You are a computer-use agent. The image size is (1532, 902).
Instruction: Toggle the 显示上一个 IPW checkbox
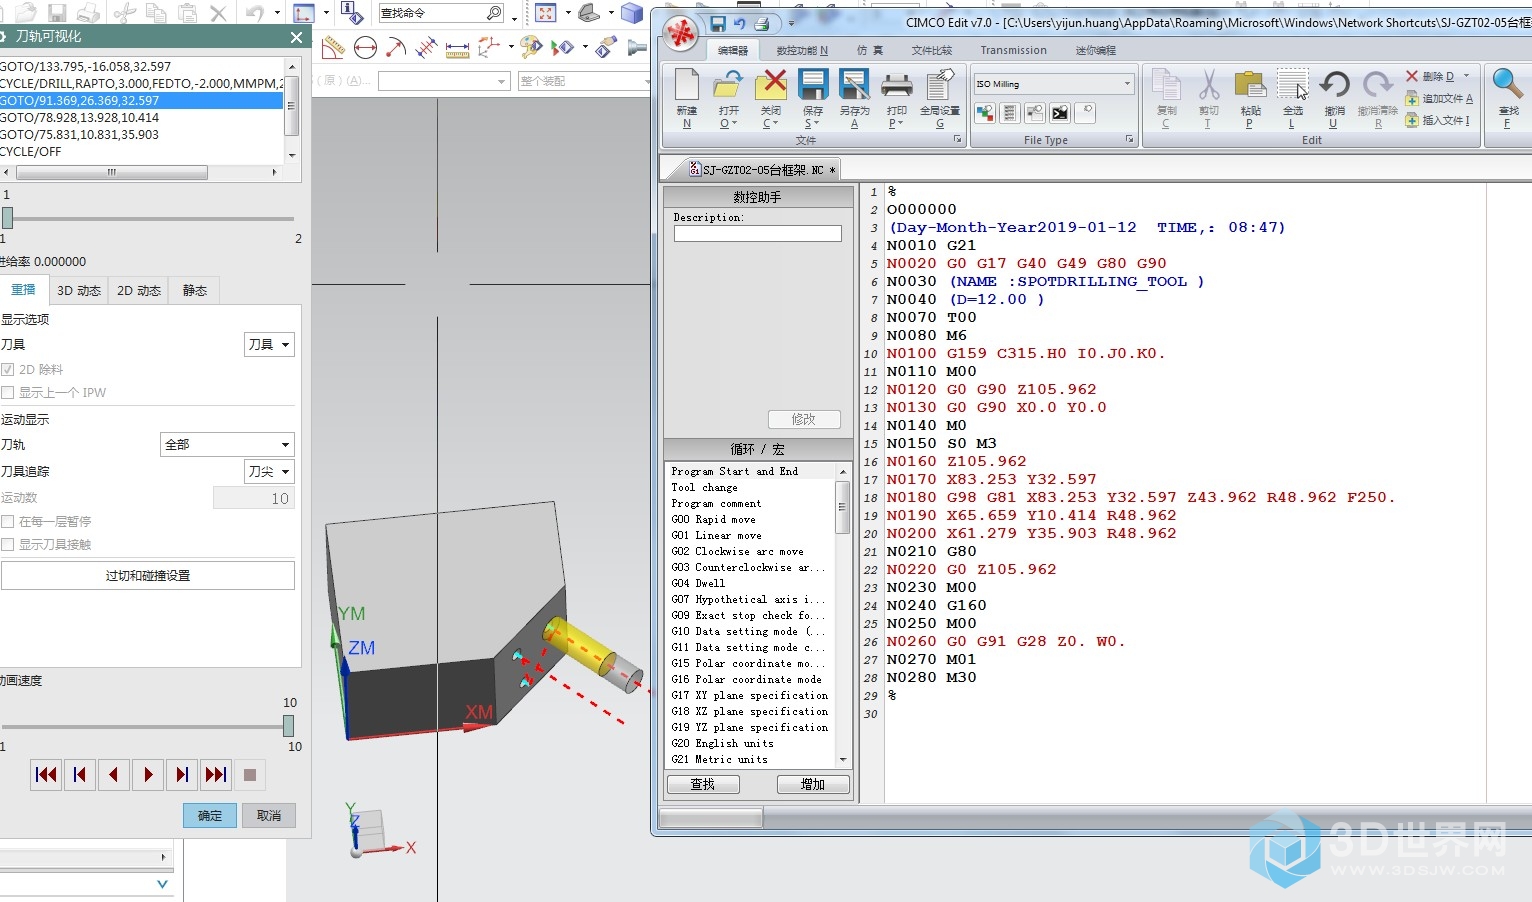click(x=8, y=393)
